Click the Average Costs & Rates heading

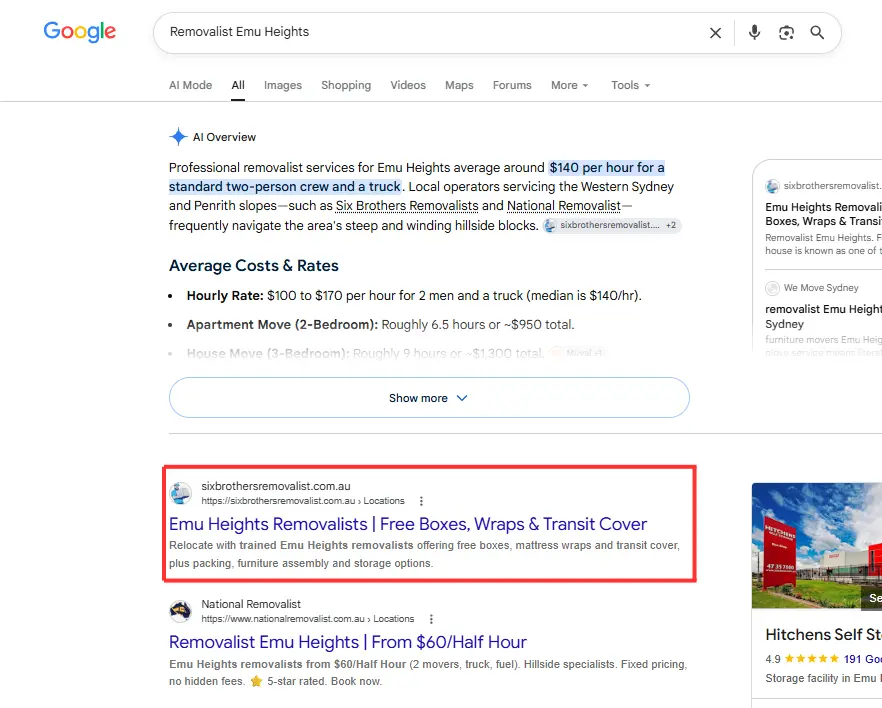pyautogui.click(x=254, y=265)
